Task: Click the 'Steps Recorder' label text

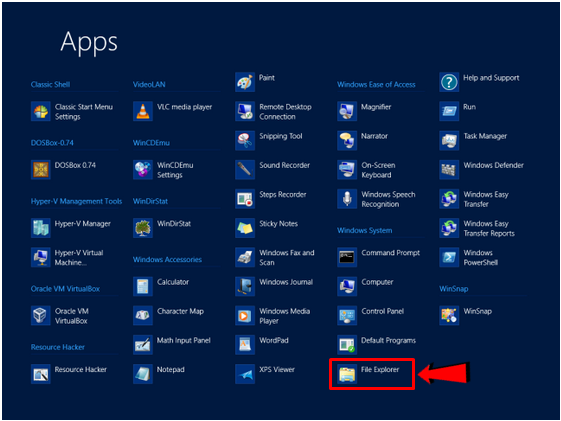Action: pyautogui.click(x=283, y=195)
